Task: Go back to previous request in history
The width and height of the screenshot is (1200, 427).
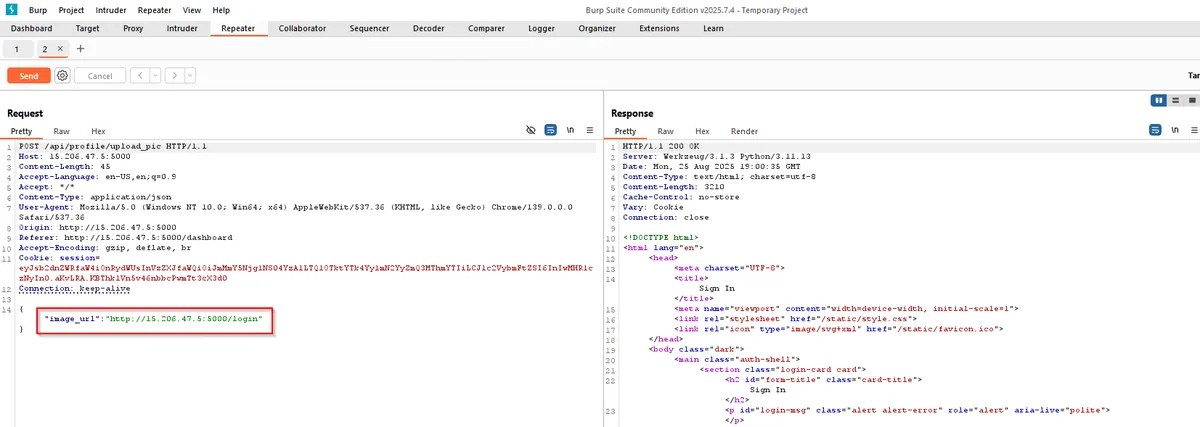Action: pos(140,75)
